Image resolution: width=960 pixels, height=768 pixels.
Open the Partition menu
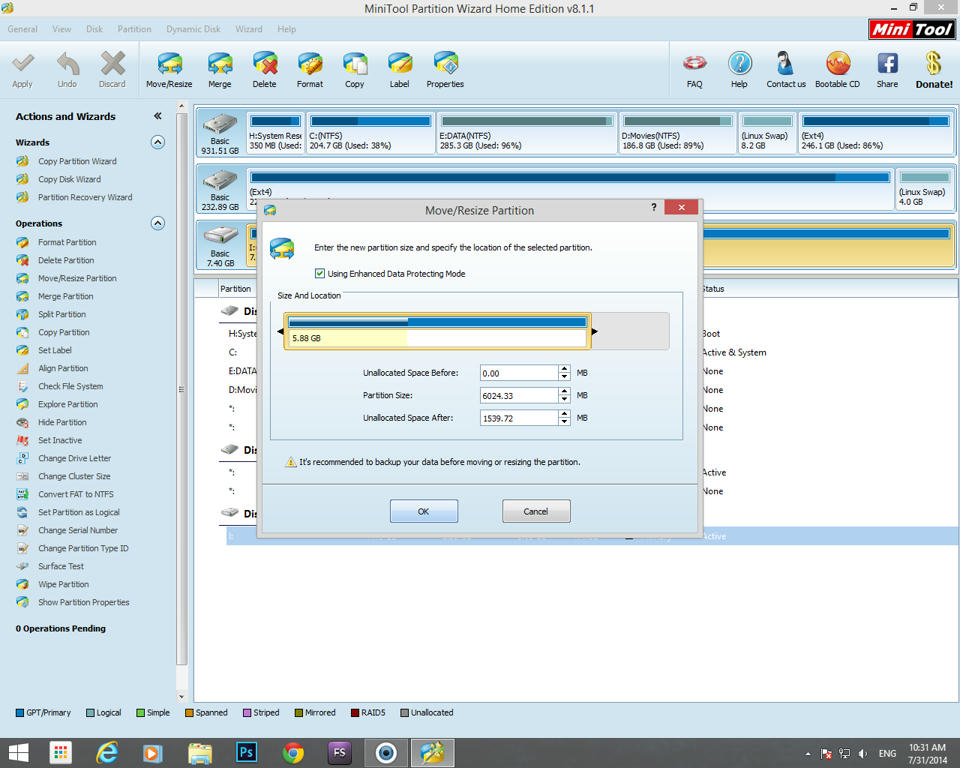tap(134, 29)
